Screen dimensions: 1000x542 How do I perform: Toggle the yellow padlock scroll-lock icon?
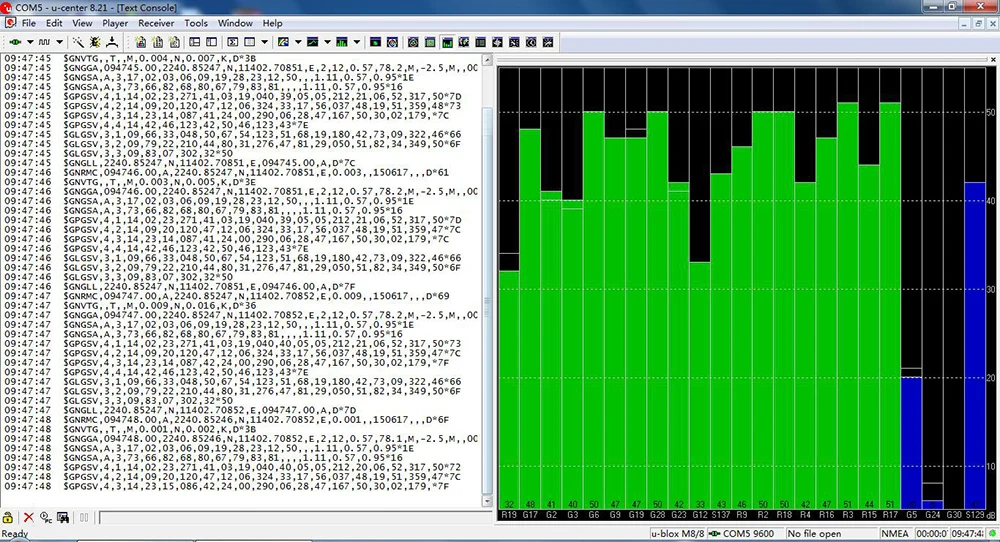tap(8, 517)
